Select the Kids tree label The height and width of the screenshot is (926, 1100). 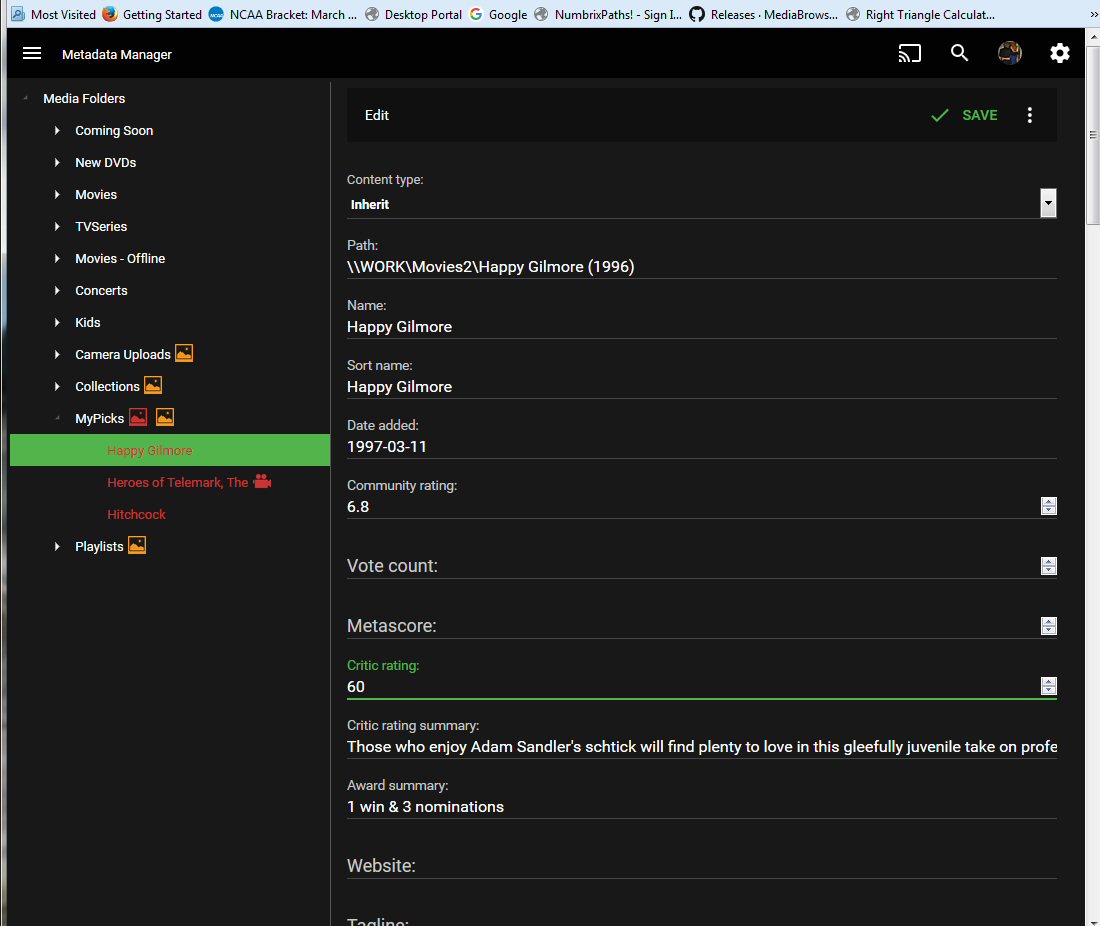pyautogui.click(x=88, y=323)
